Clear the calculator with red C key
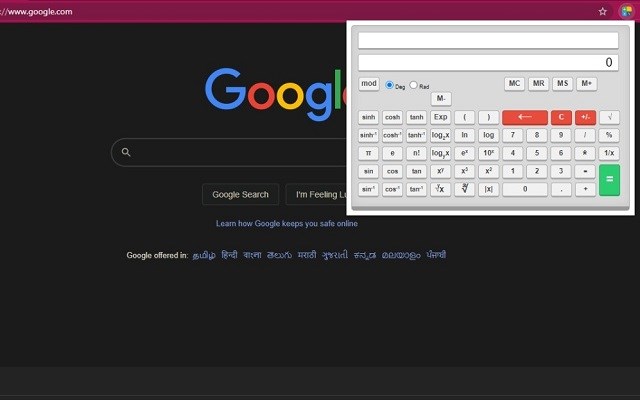This screenshot has height=400, width=640. coord(561,117)
